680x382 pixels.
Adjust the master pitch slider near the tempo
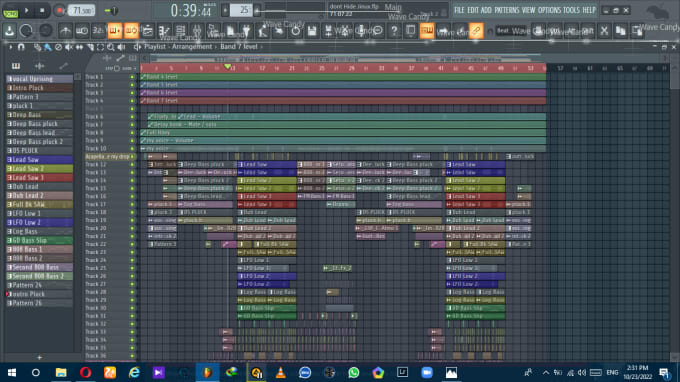tap(111, 10)
